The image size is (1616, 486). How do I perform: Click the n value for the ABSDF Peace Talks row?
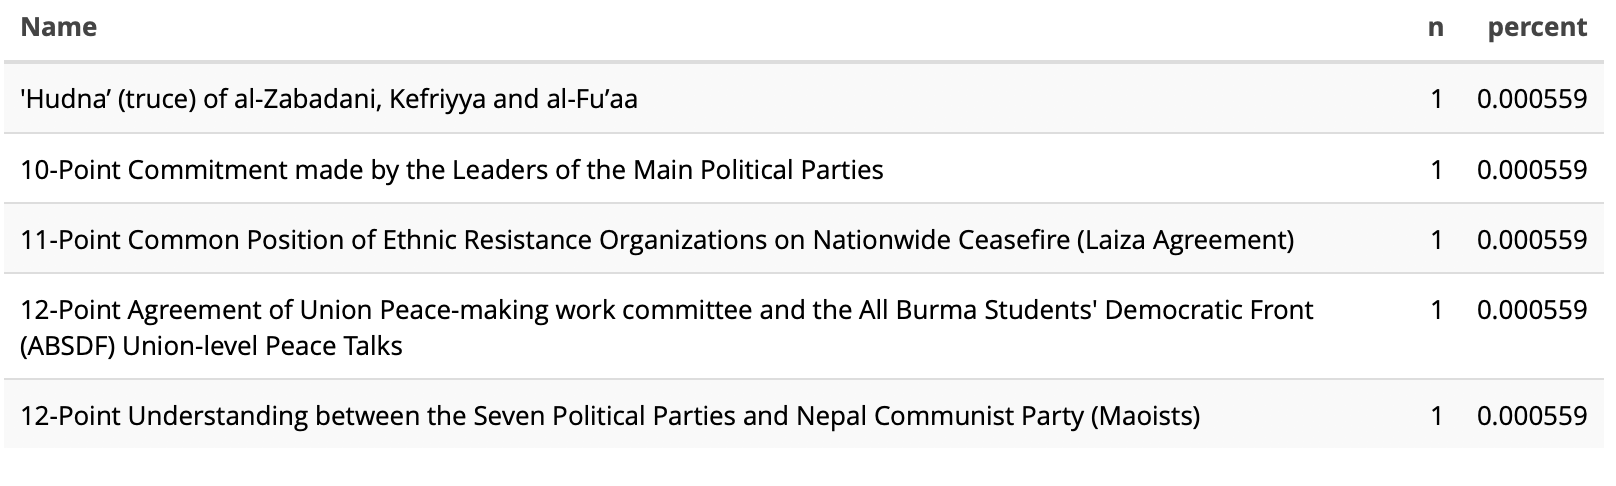click(x=1436, y=310)
